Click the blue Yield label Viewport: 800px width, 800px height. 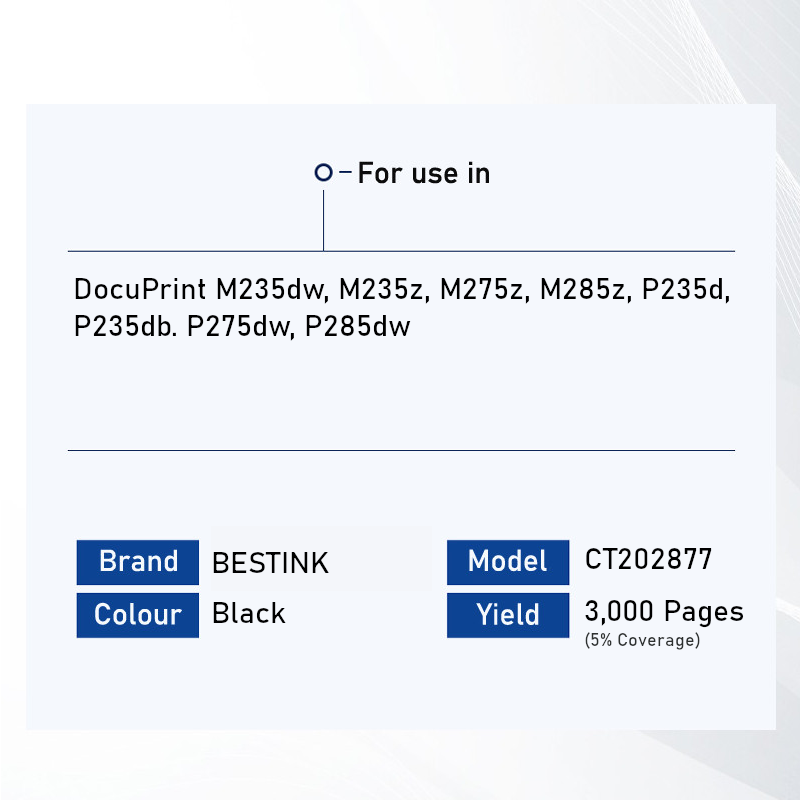coord(508,615)
